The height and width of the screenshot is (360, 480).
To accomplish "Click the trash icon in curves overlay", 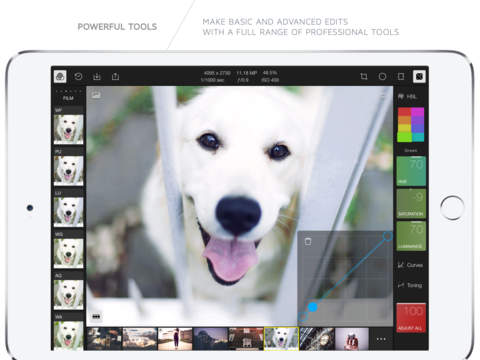I will click(x=308, y=241).
